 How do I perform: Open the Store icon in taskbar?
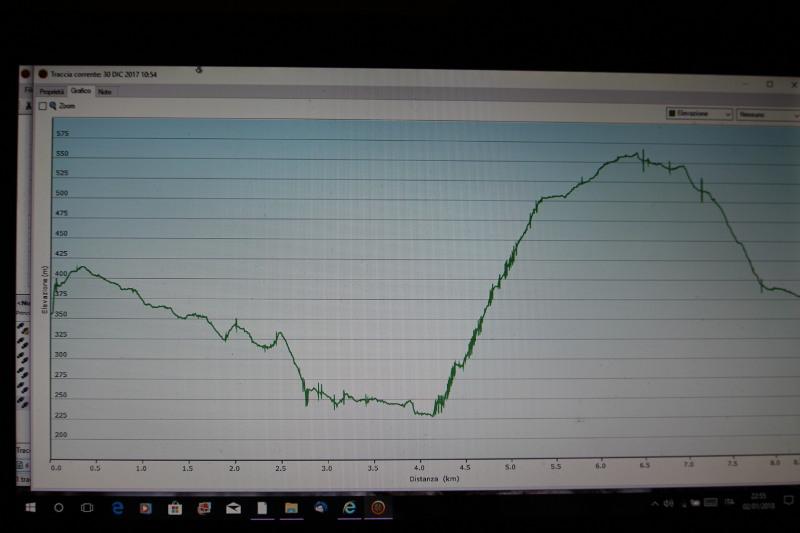click(175, 507)
